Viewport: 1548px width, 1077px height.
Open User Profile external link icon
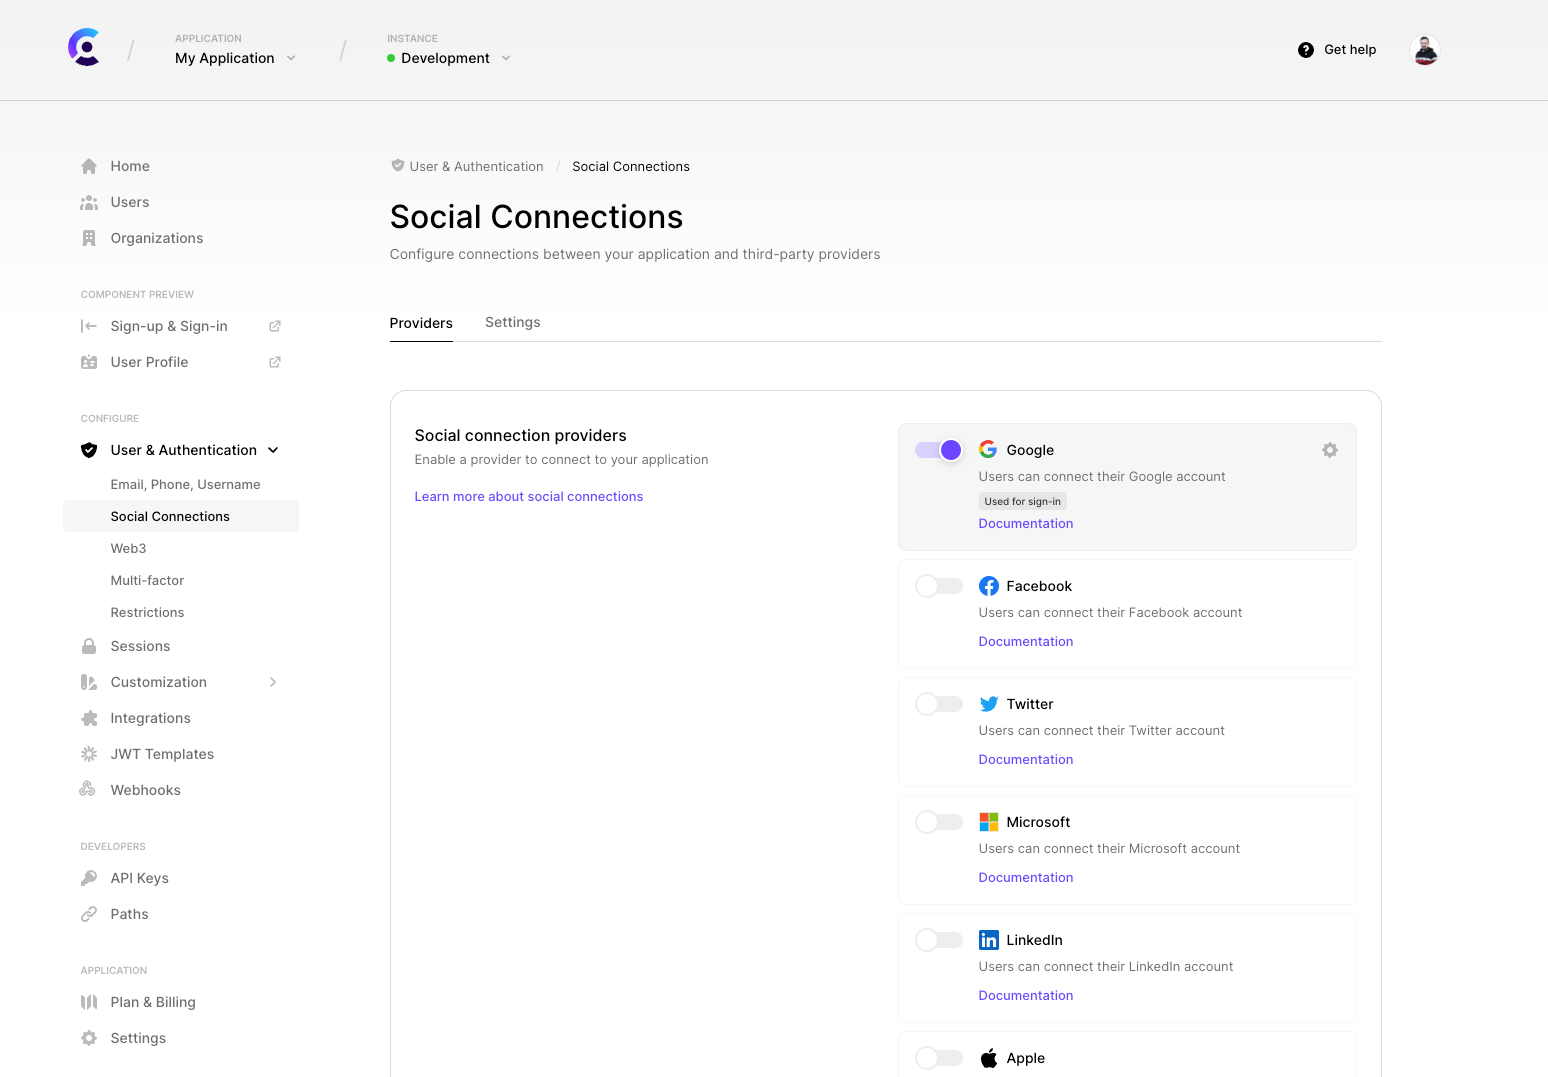(x=275, y=362)
